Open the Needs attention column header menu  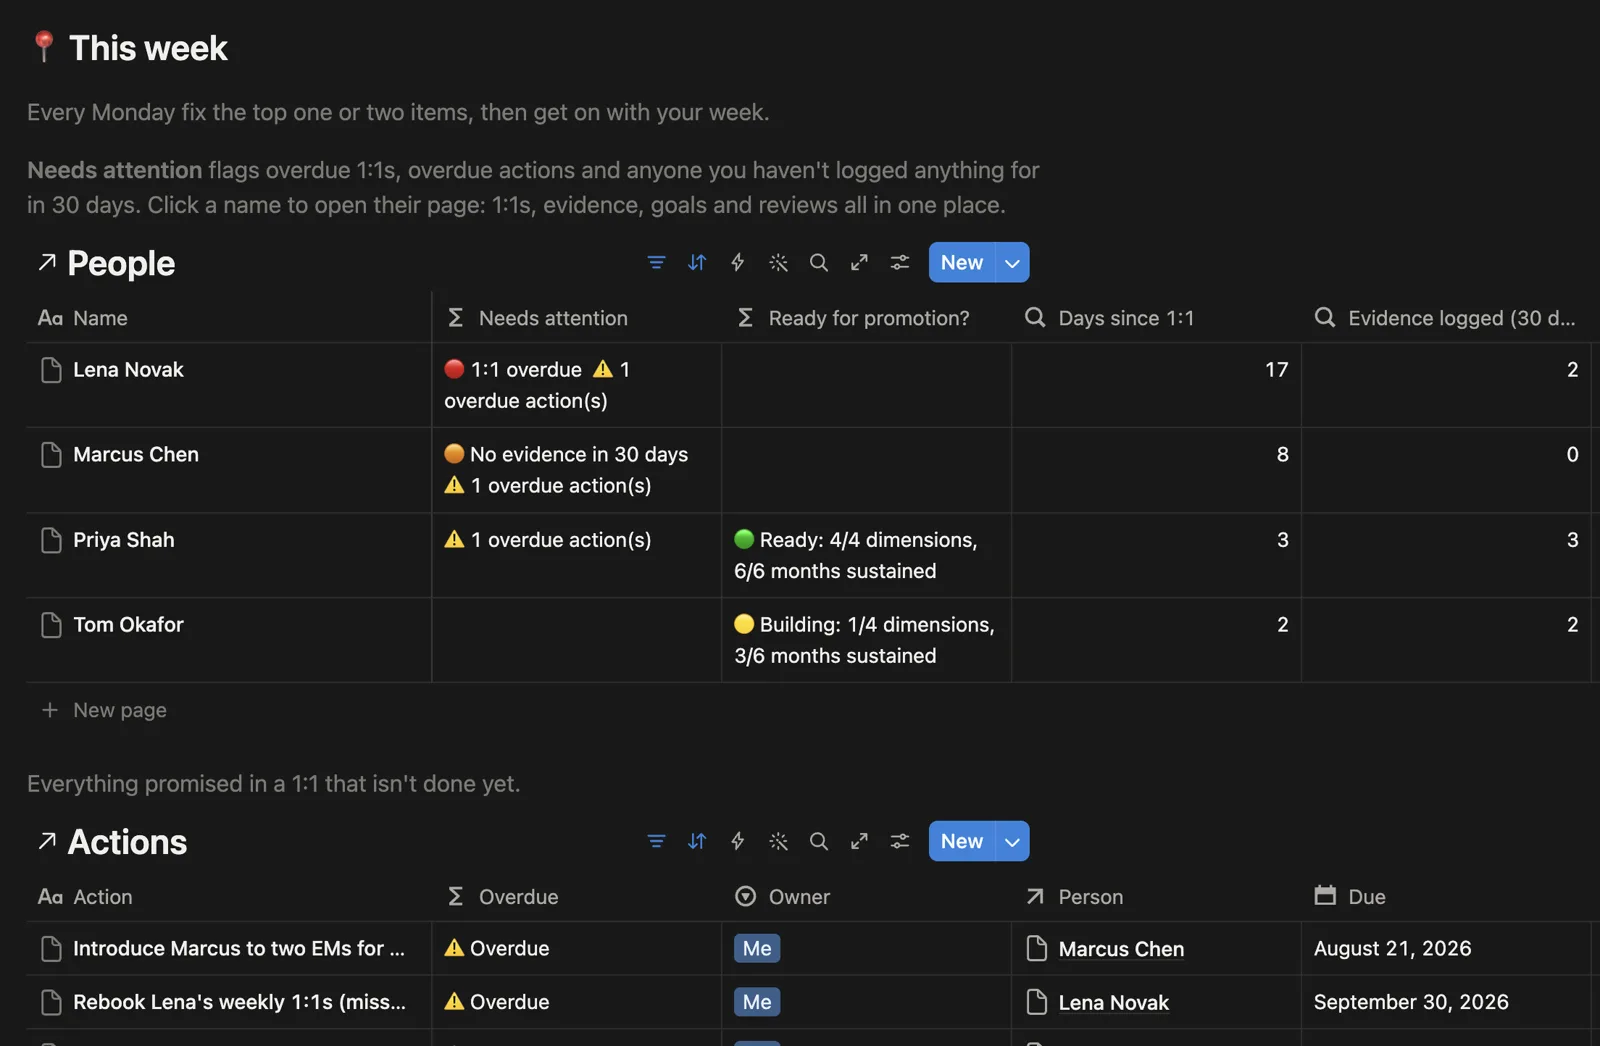(576, 318)
